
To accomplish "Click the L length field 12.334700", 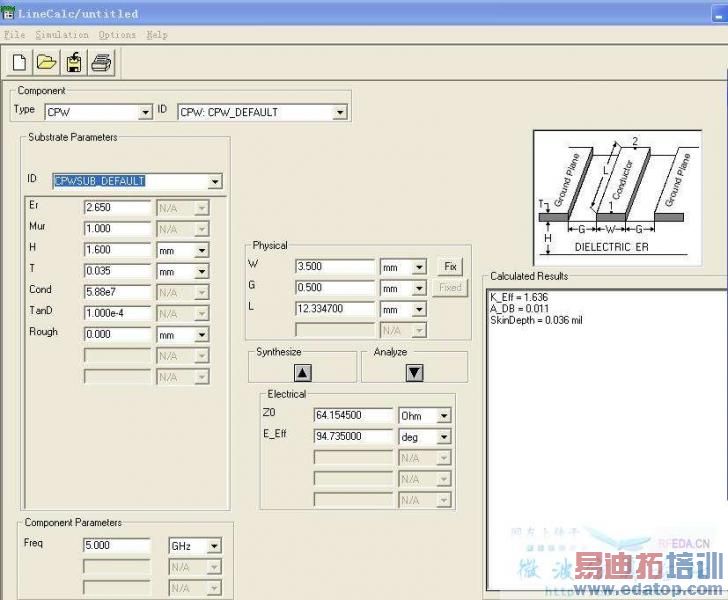I will point(335,308).
